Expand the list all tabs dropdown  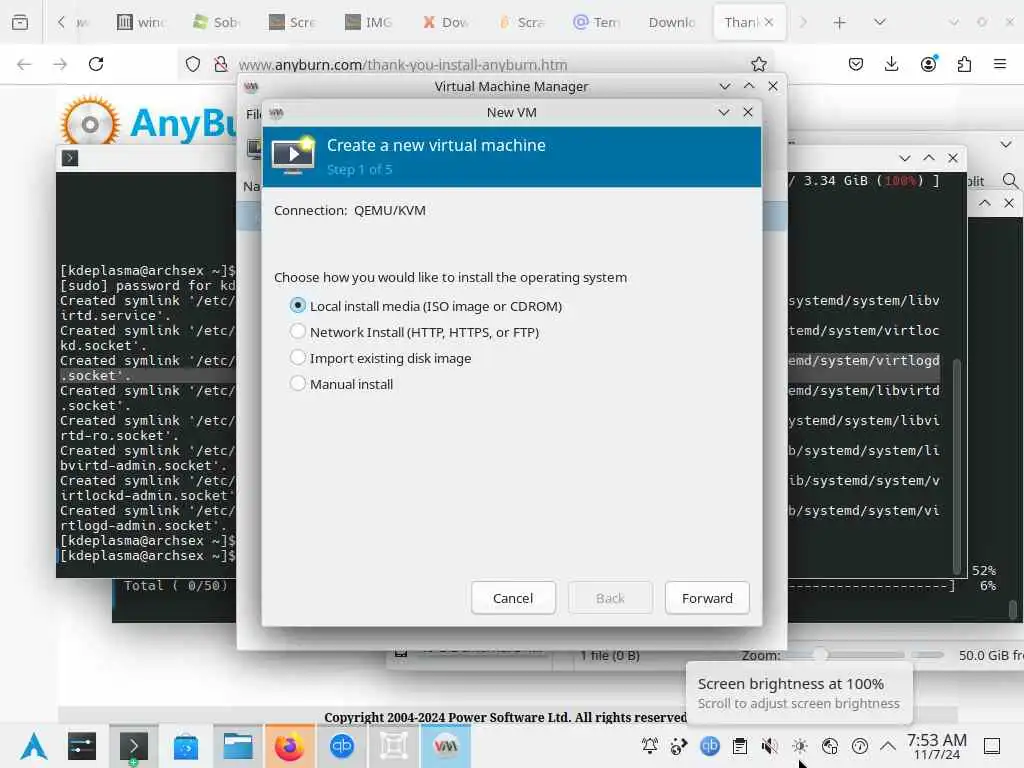pos(880,22)
